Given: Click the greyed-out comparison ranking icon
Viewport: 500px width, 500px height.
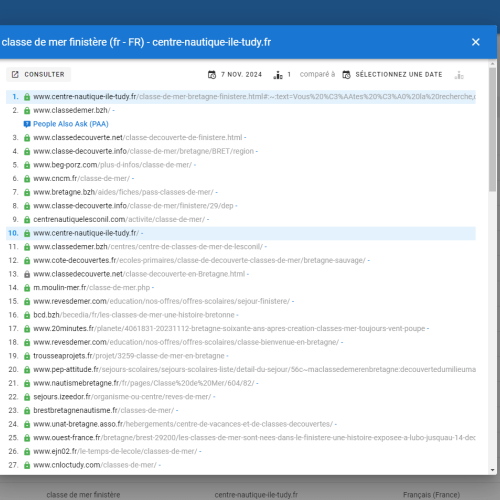Looking at the screenshot, I should [459, 75].
